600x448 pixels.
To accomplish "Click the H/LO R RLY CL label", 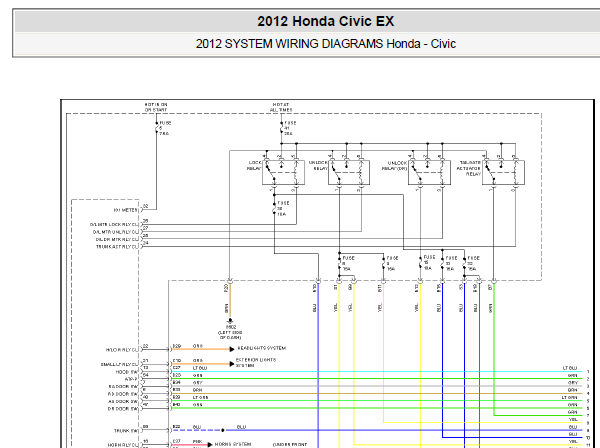I will [122, 350].
